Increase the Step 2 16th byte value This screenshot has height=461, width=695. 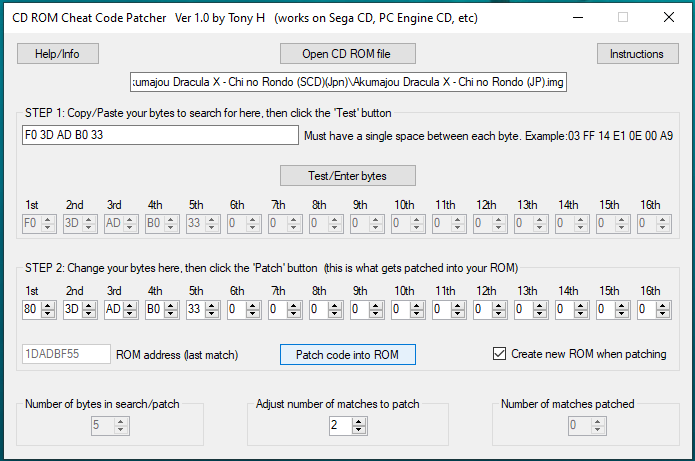point(663,306)
